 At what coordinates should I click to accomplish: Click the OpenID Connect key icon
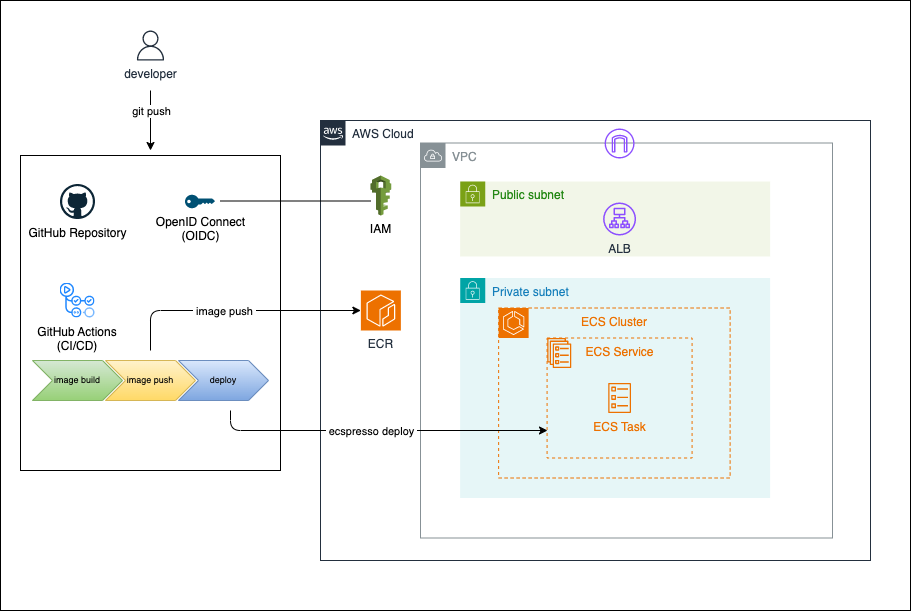pos(200,201)
